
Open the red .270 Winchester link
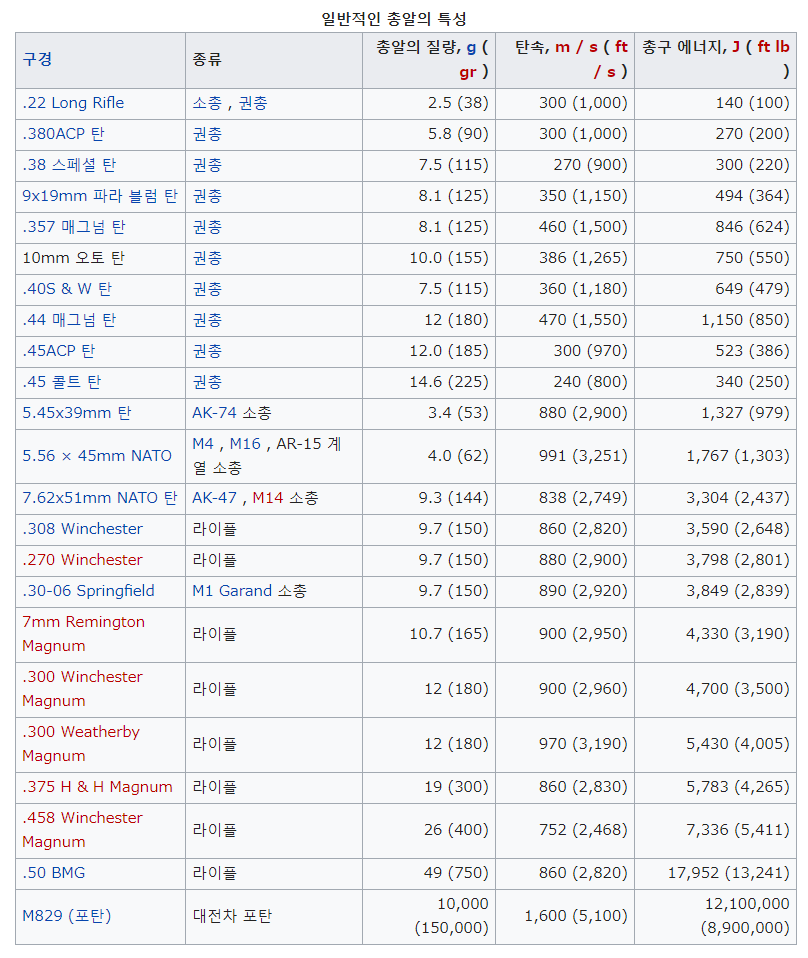click(82, 560)
